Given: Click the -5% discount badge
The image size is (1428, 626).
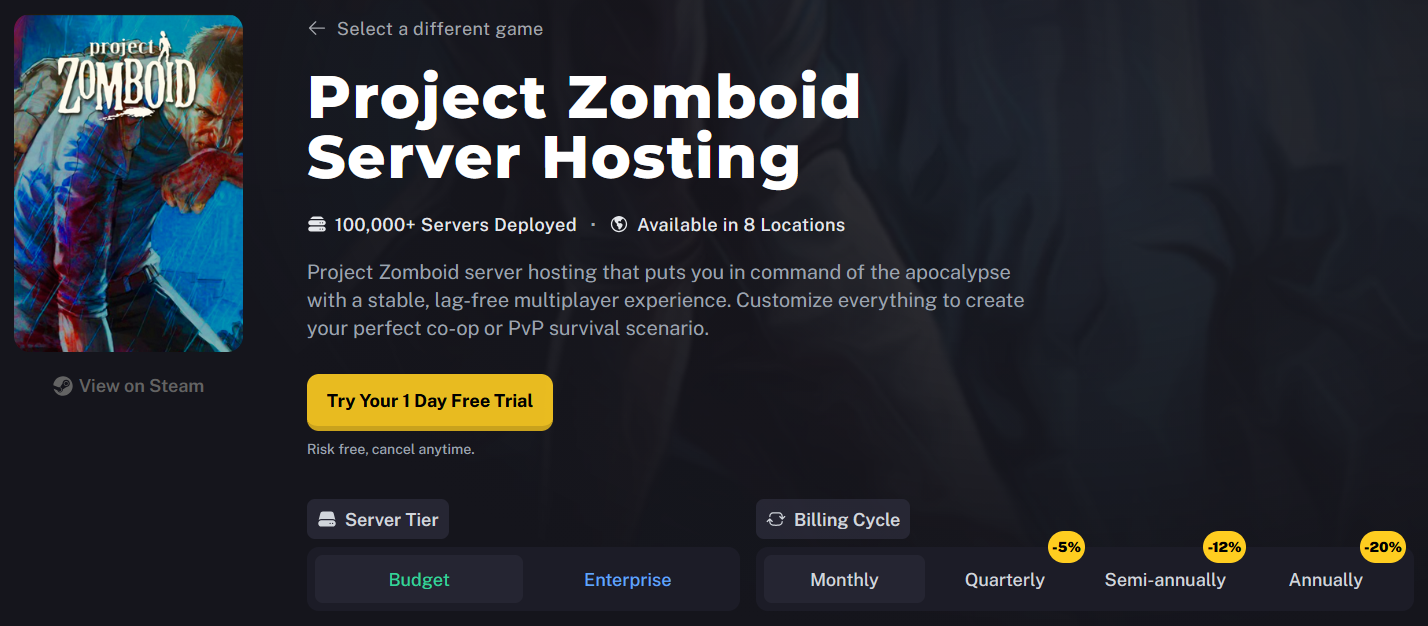Looking at the screenshot, I should [x=1067, y=547].
